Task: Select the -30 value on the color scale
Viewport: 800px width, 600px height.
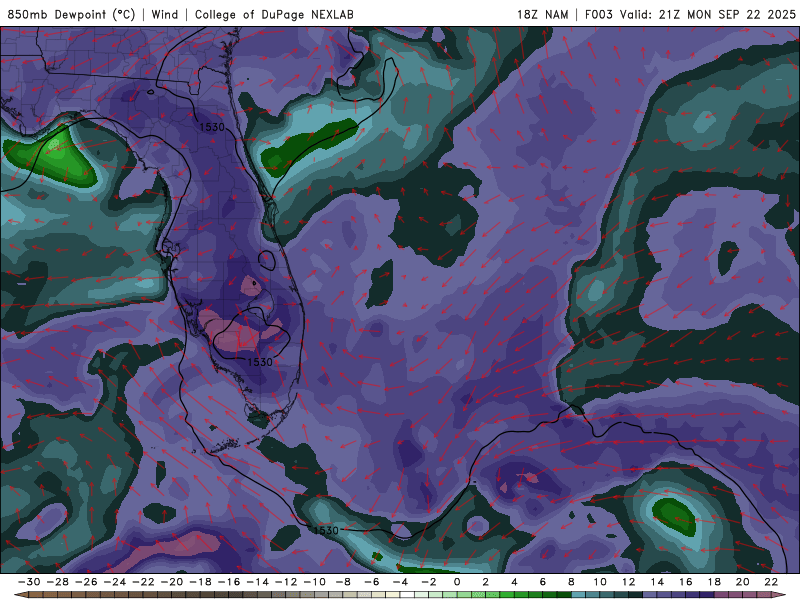Action: (29, 582)
